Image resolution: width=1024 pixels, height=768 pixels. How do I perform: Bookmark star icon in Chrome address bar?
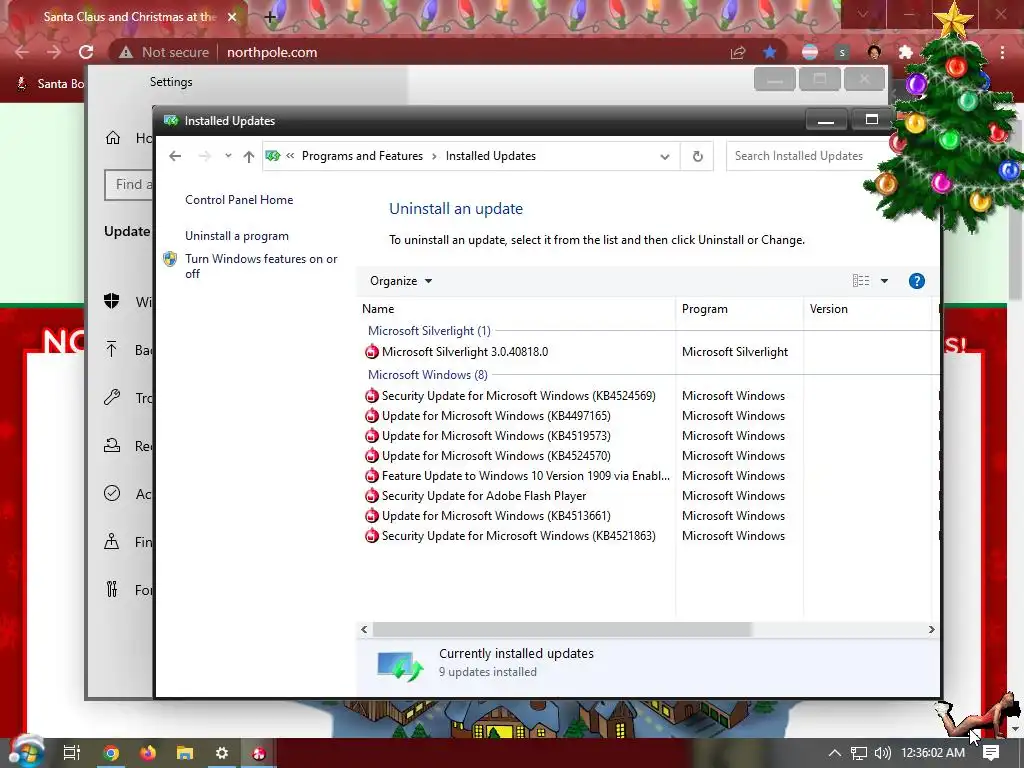coord(770,52)
